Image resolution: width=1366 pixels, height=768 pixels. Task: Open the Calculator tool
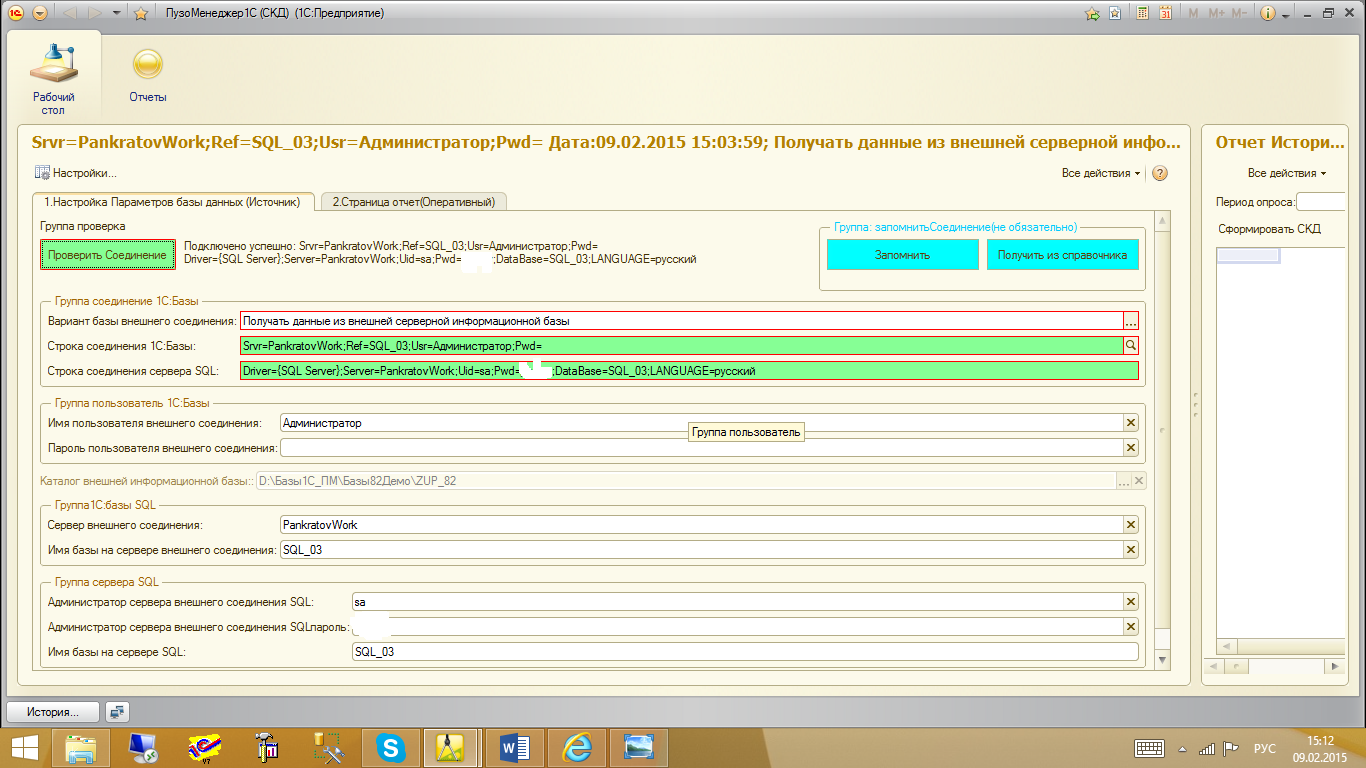pos(1143,14)
